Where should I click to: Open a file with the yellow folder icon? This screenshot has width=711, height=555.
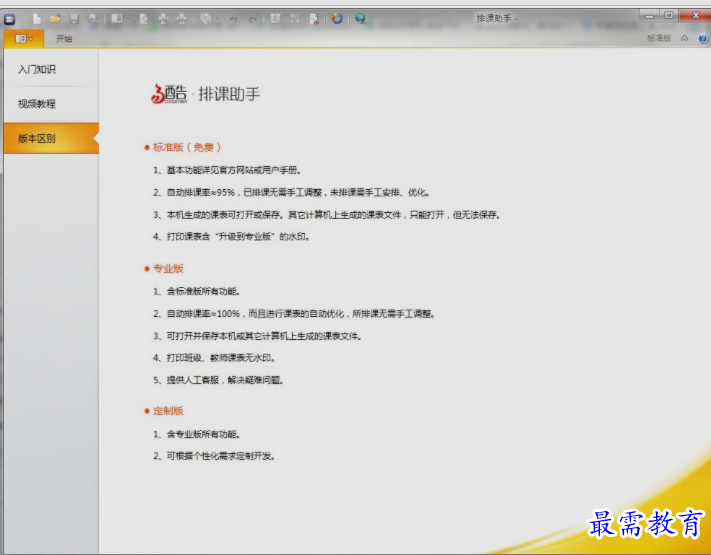[55, 19]
